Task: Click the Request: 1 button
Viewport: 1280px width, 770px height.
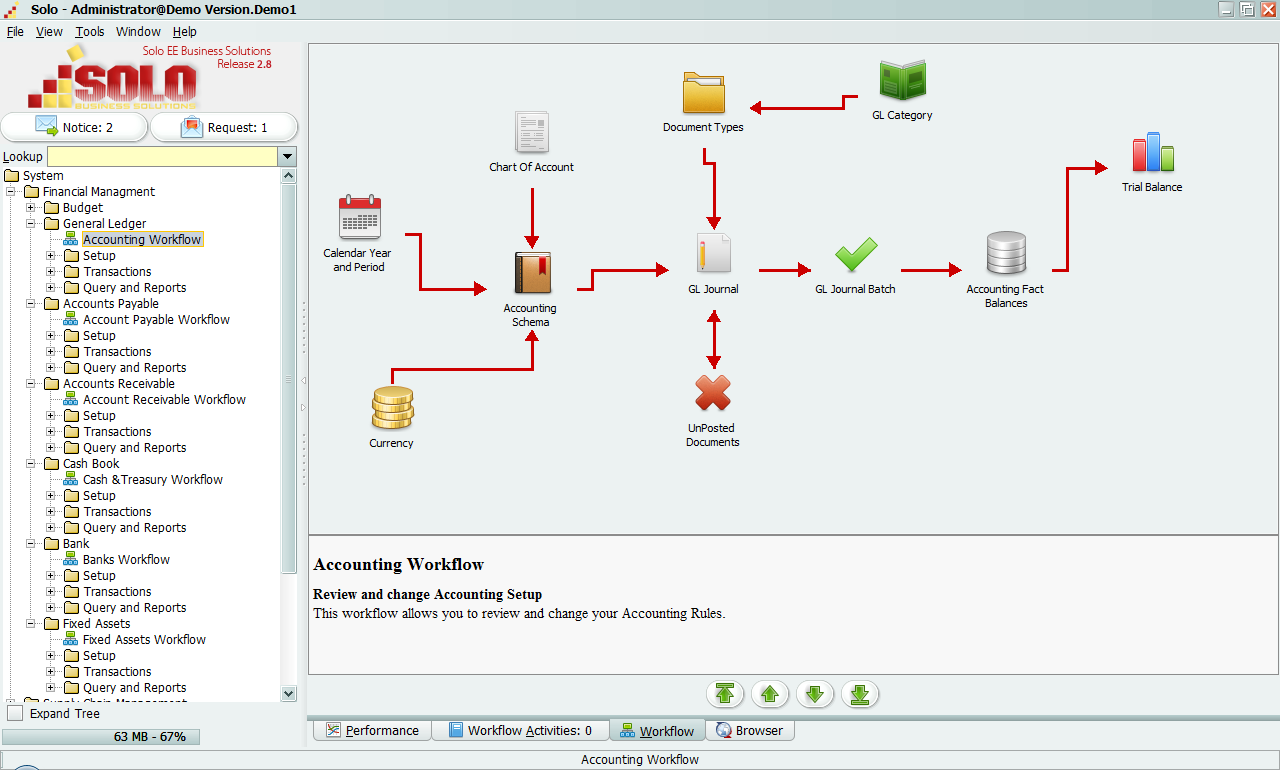Action: (x=224, y=128)
